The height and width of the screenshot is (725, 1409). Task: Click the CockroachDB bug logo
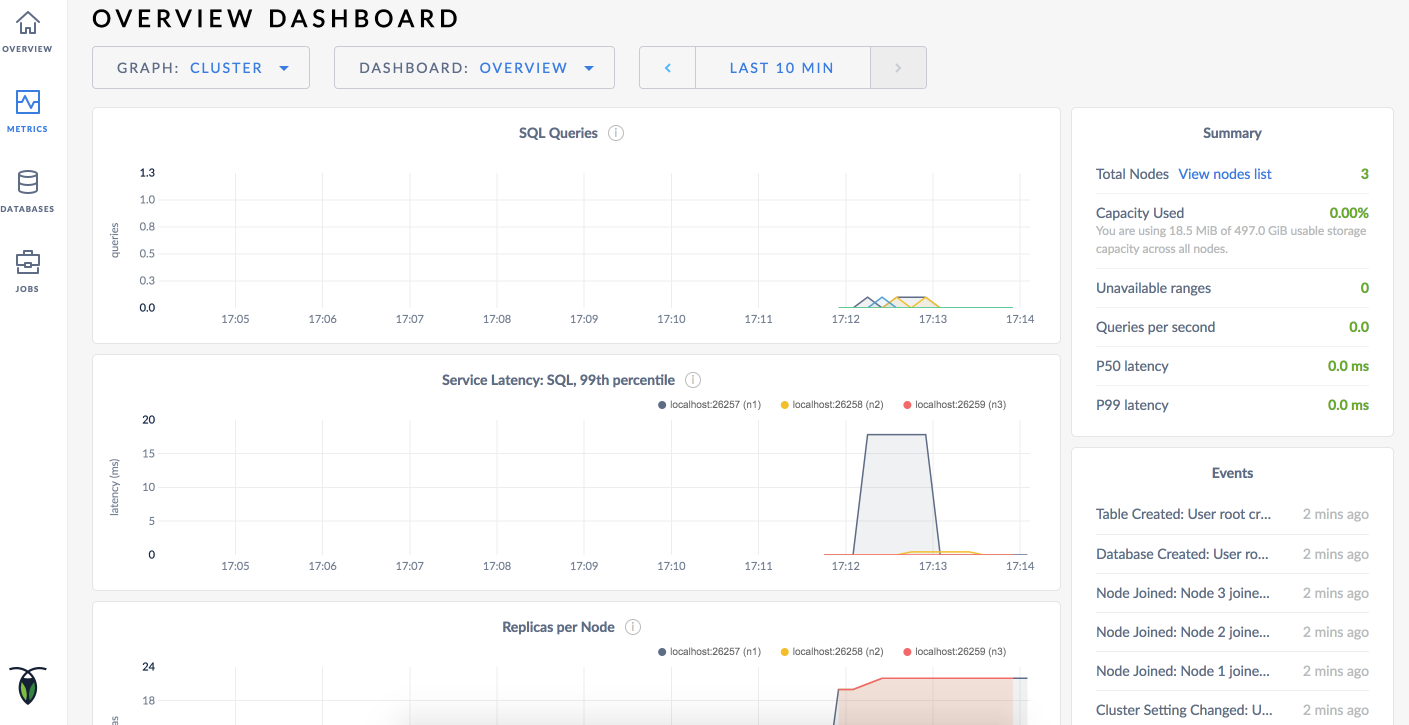[27, 686]
